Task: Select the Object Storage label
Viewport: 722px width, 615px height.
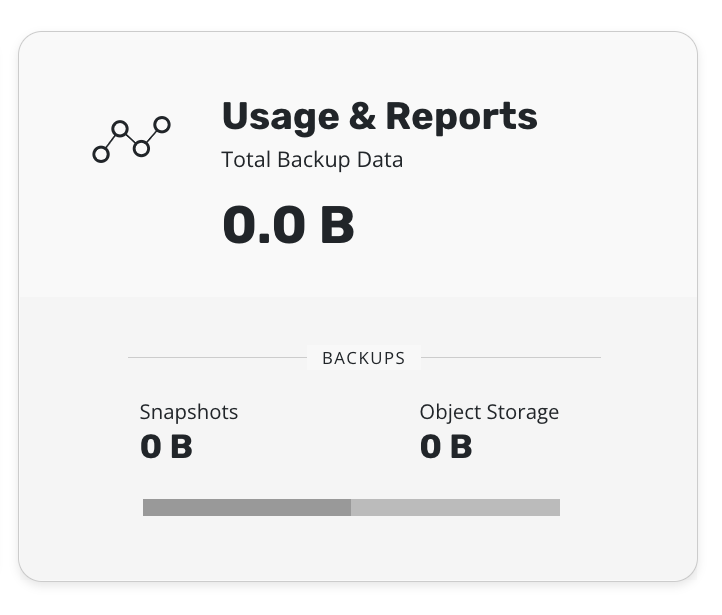Action: [489, 412]
